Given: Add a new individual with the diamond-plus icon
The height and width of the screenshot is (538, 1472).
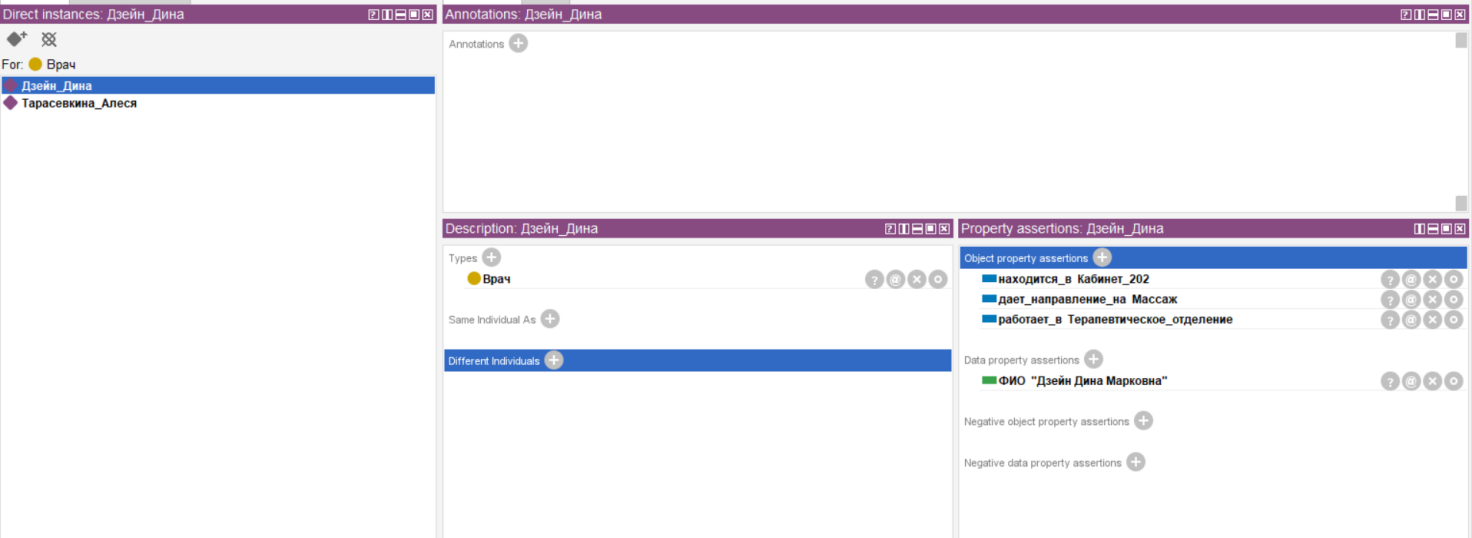Looking at the screenshot, I should (x=17, y=39).
